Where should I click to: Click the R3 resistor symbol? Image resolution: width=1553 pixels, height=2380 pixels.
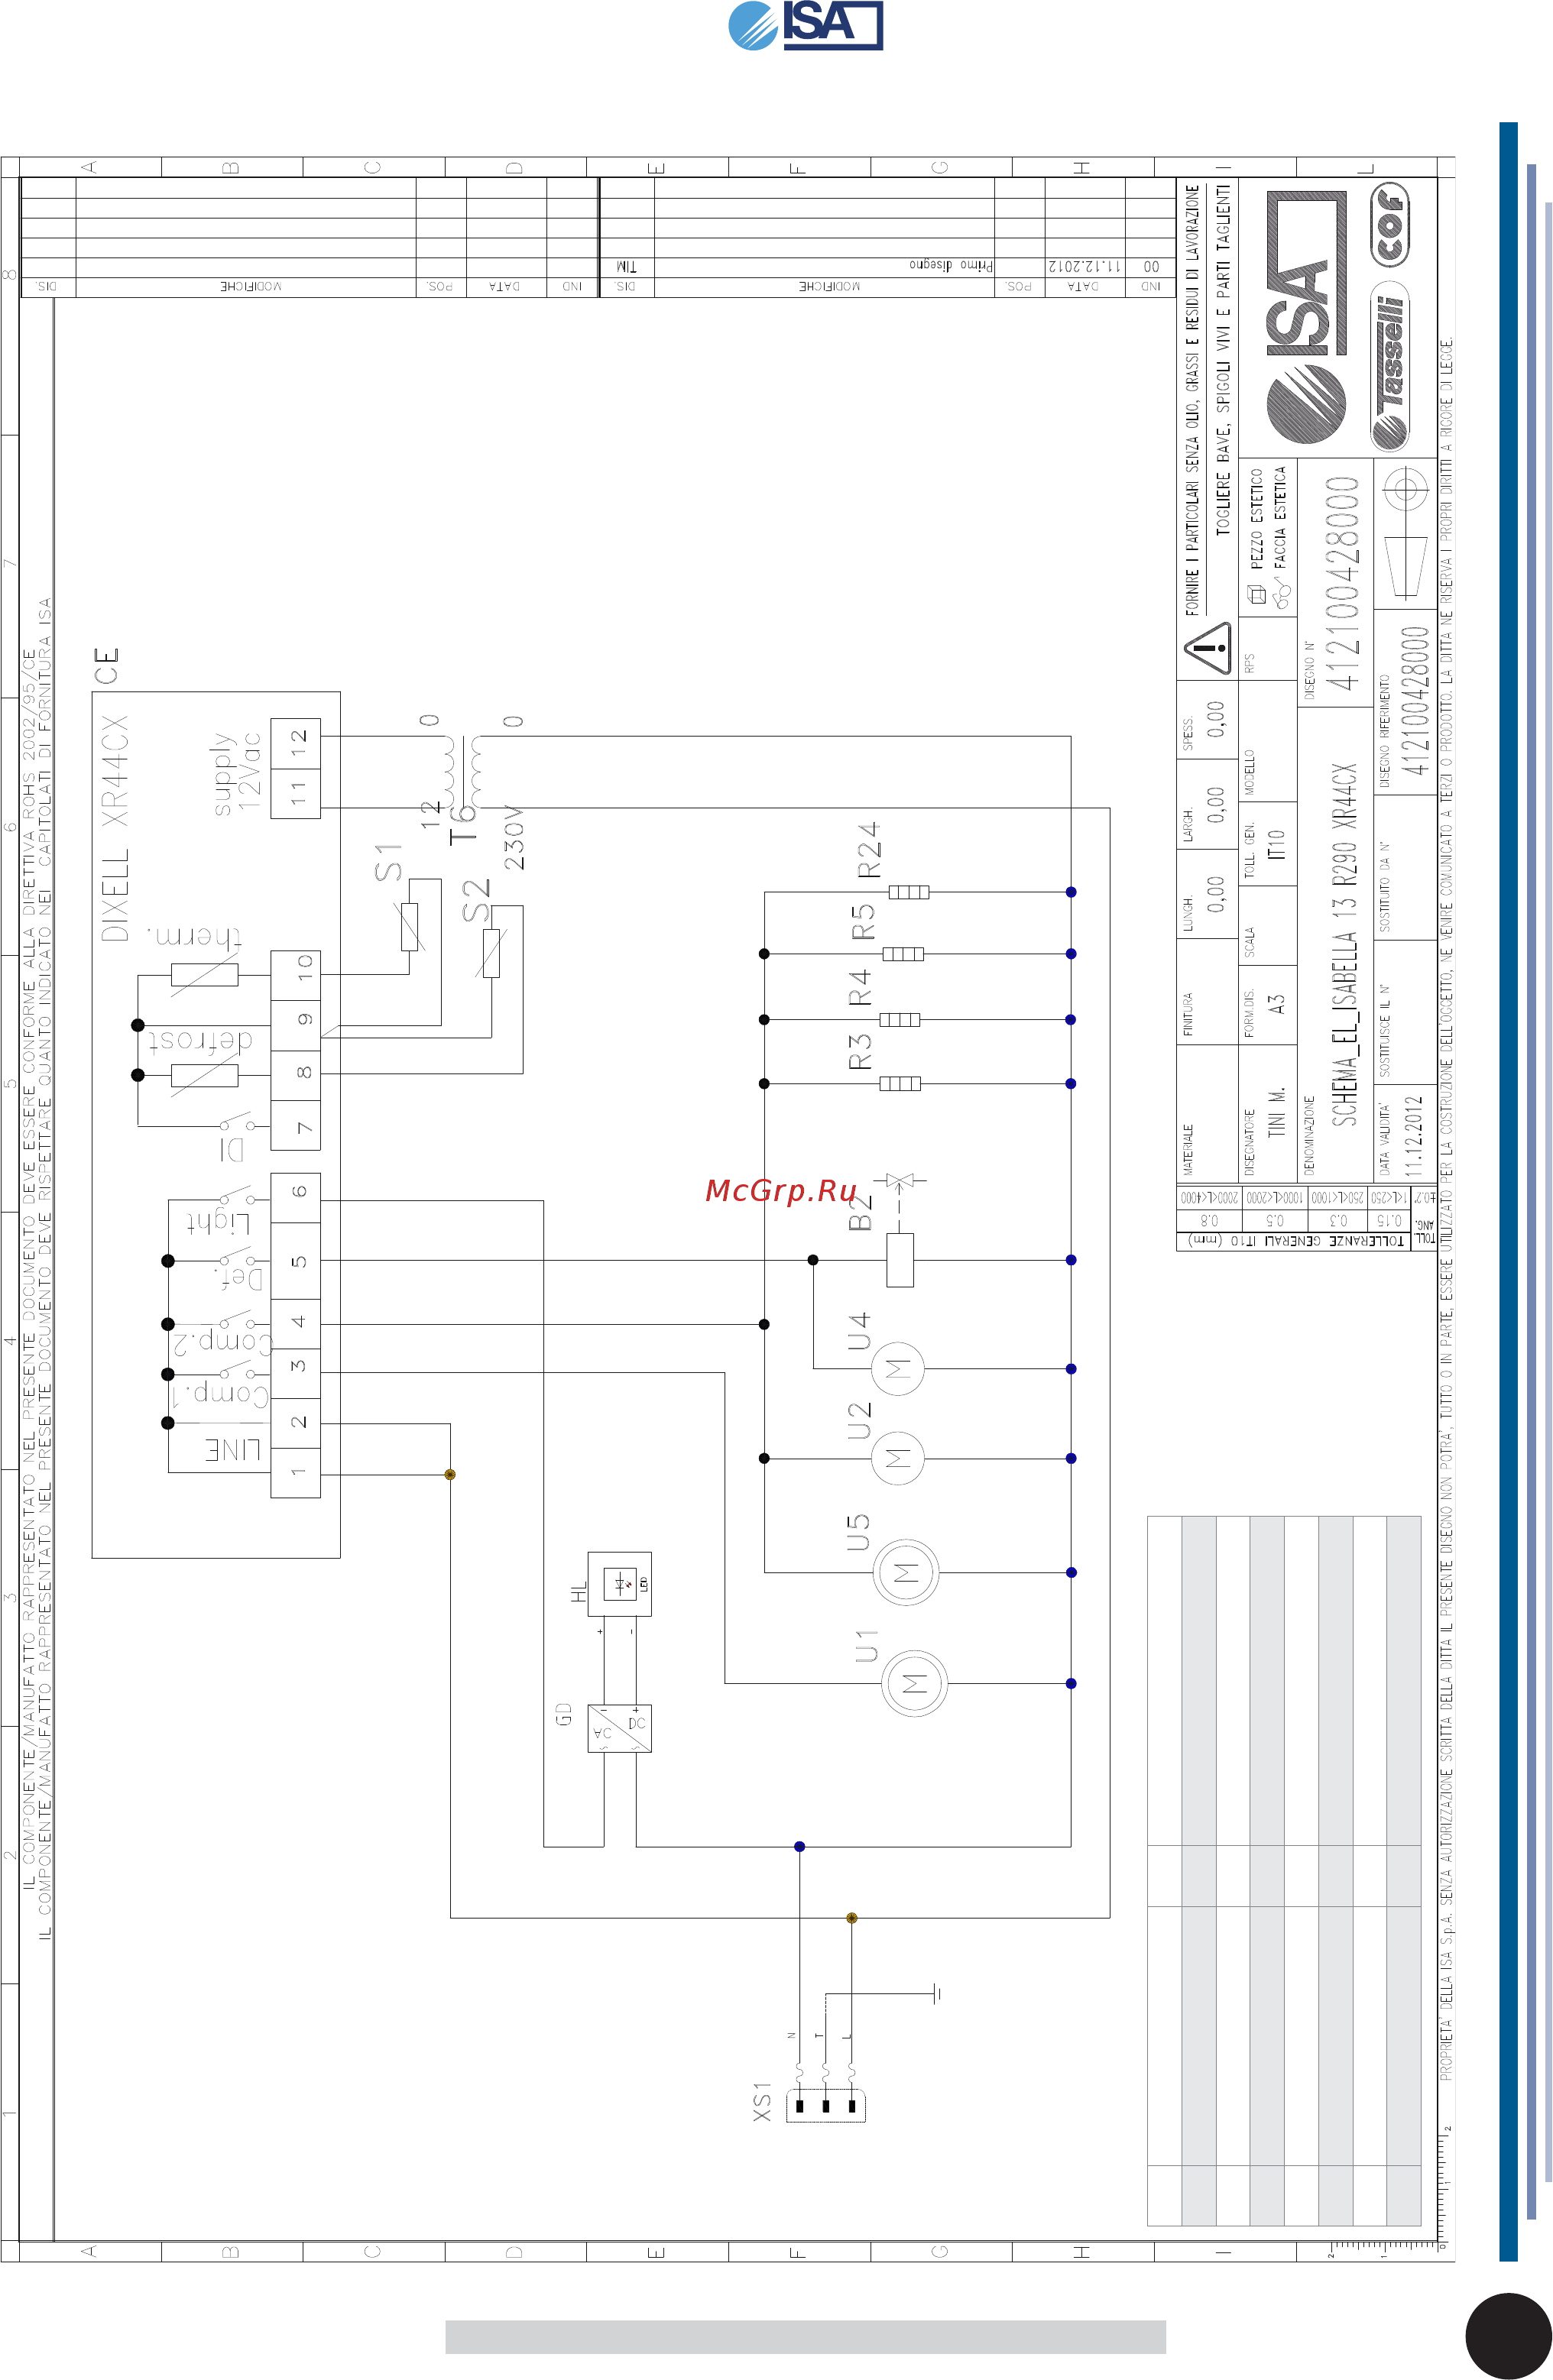(900, 1083)
